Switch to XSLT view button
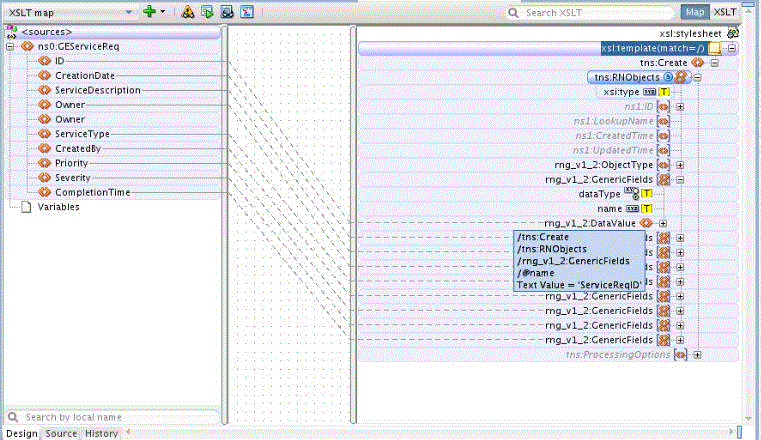761x440 pixels. tap(725, 12)
